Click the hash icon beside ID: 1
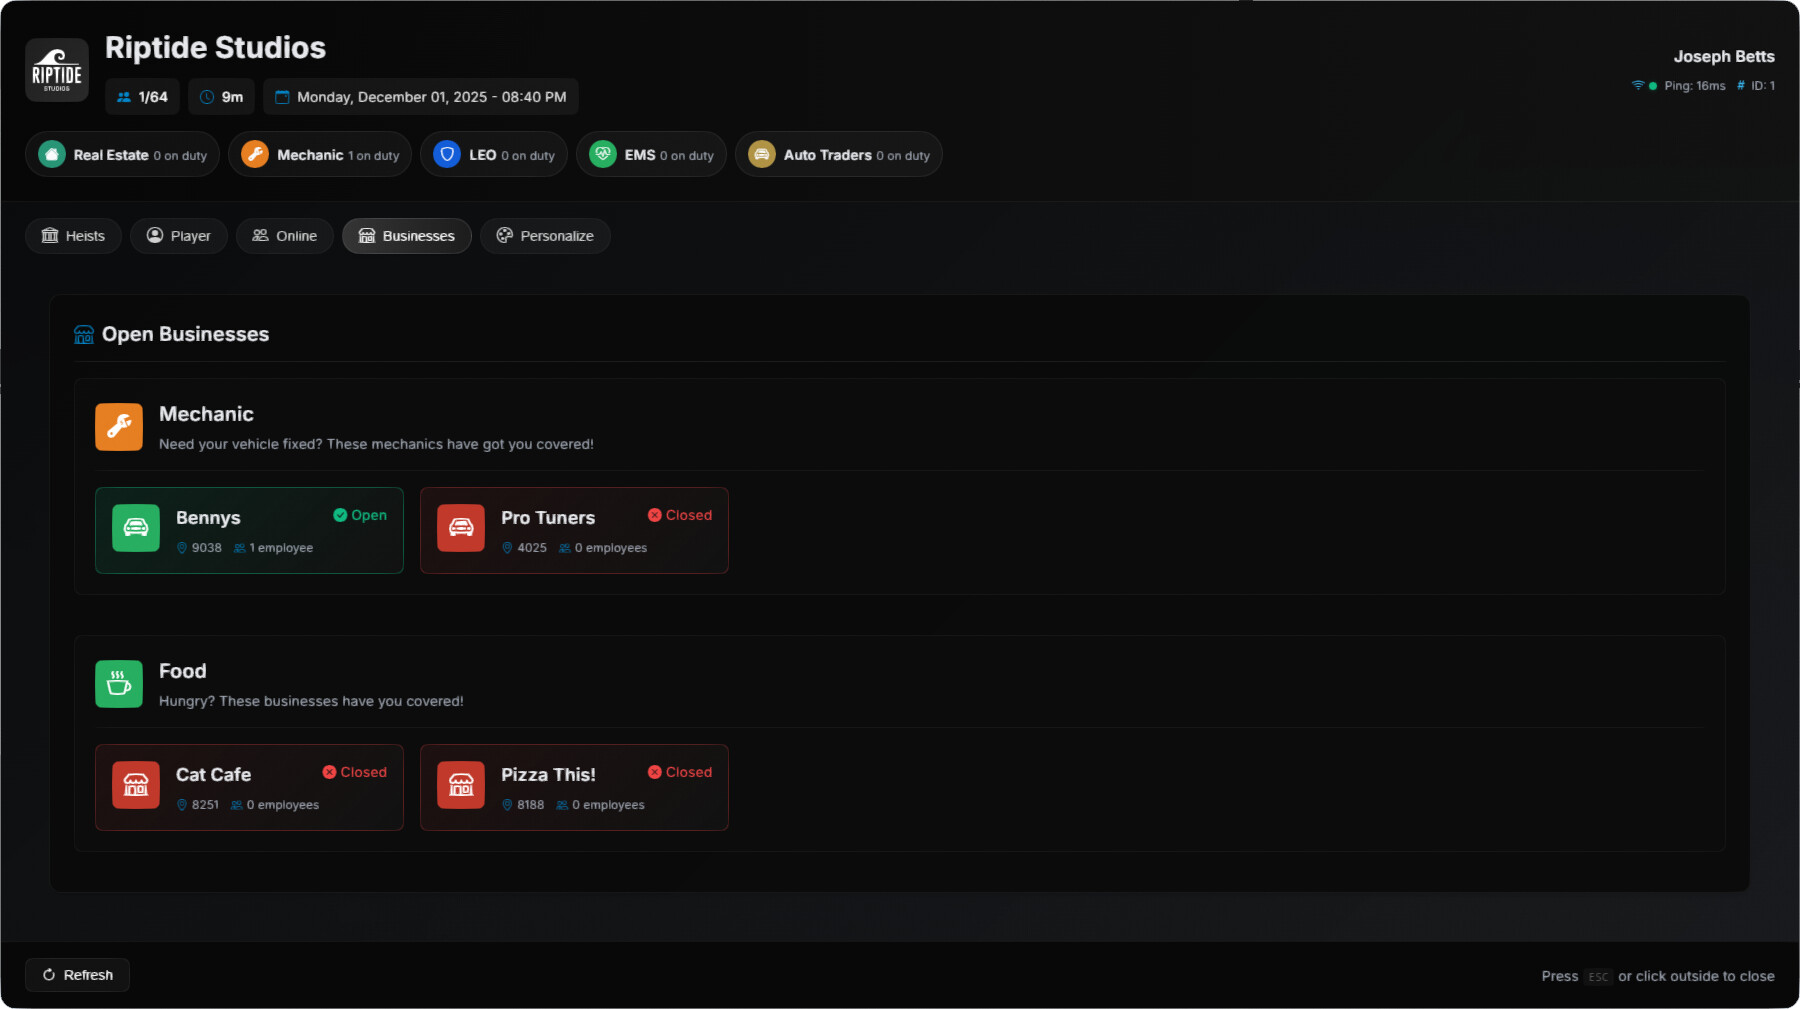The height and width of the screenshot is (1009, 1800). (x=1741, y=86)
